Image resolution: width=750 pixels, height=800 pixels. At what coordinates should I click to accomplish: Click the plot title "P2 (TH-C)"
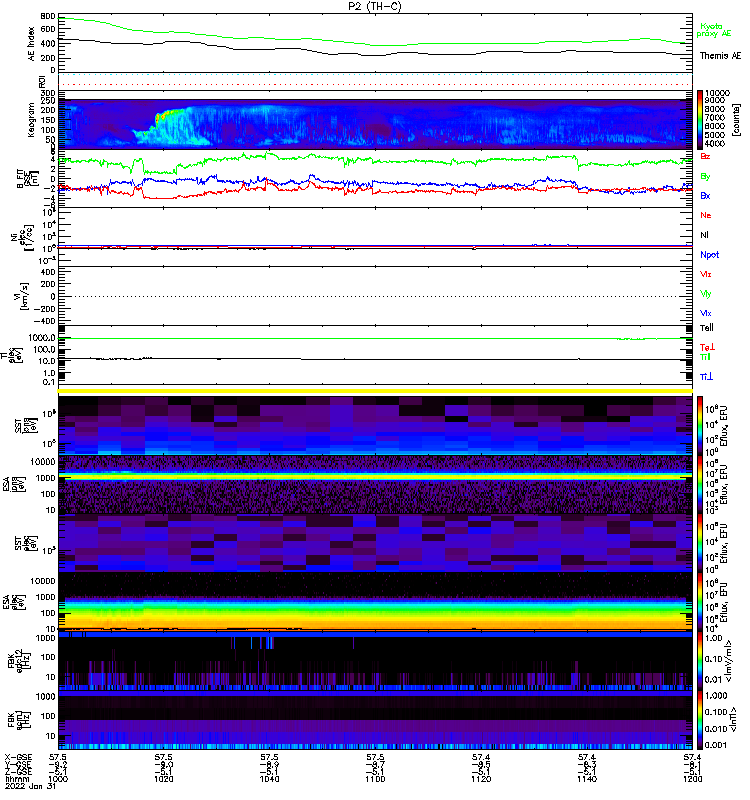375,6
